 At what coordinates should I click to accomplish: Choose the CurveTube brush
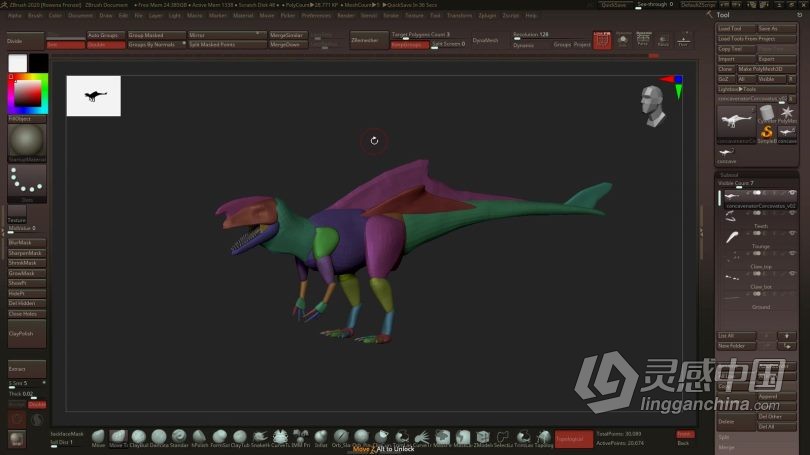click(x=281, y=437)
